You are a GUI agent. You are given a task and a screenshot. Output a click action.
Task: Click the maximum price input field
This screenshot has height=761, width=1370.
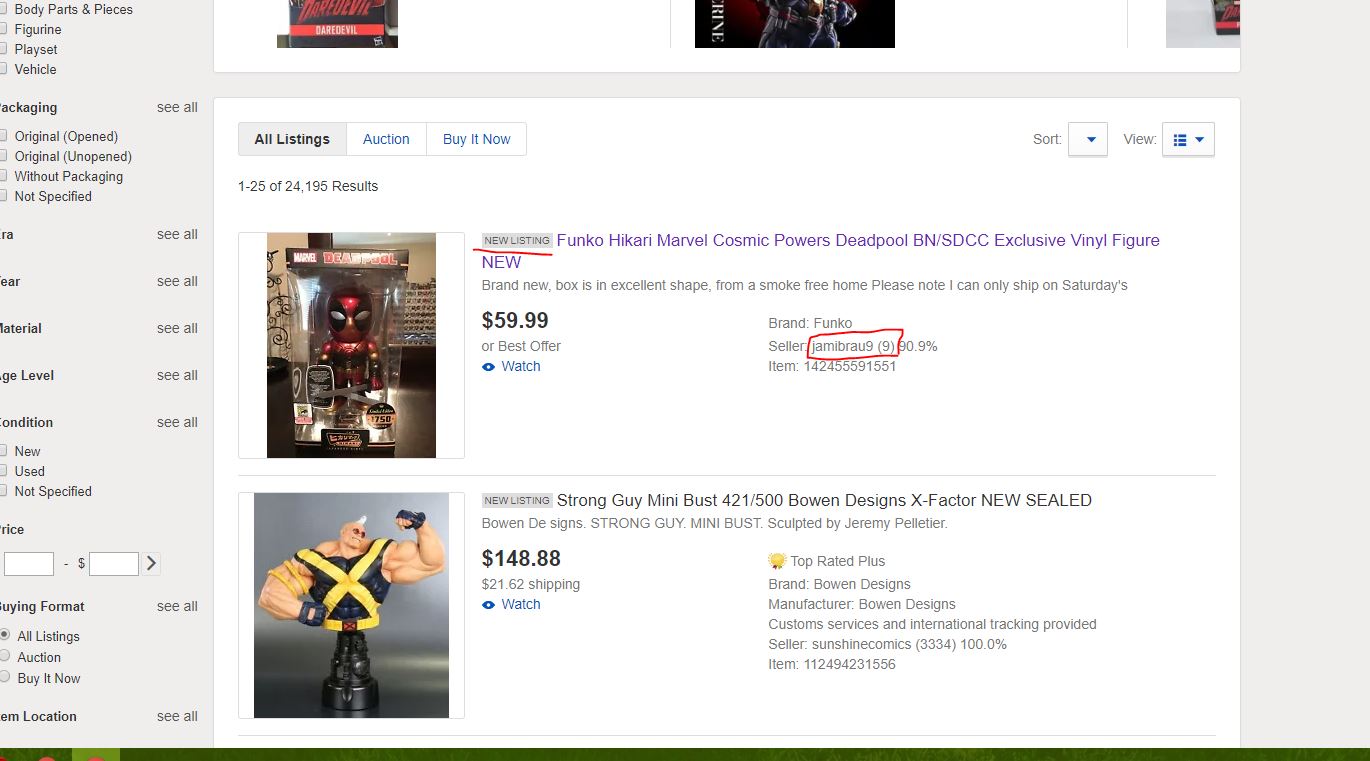(x=114, y=564)
